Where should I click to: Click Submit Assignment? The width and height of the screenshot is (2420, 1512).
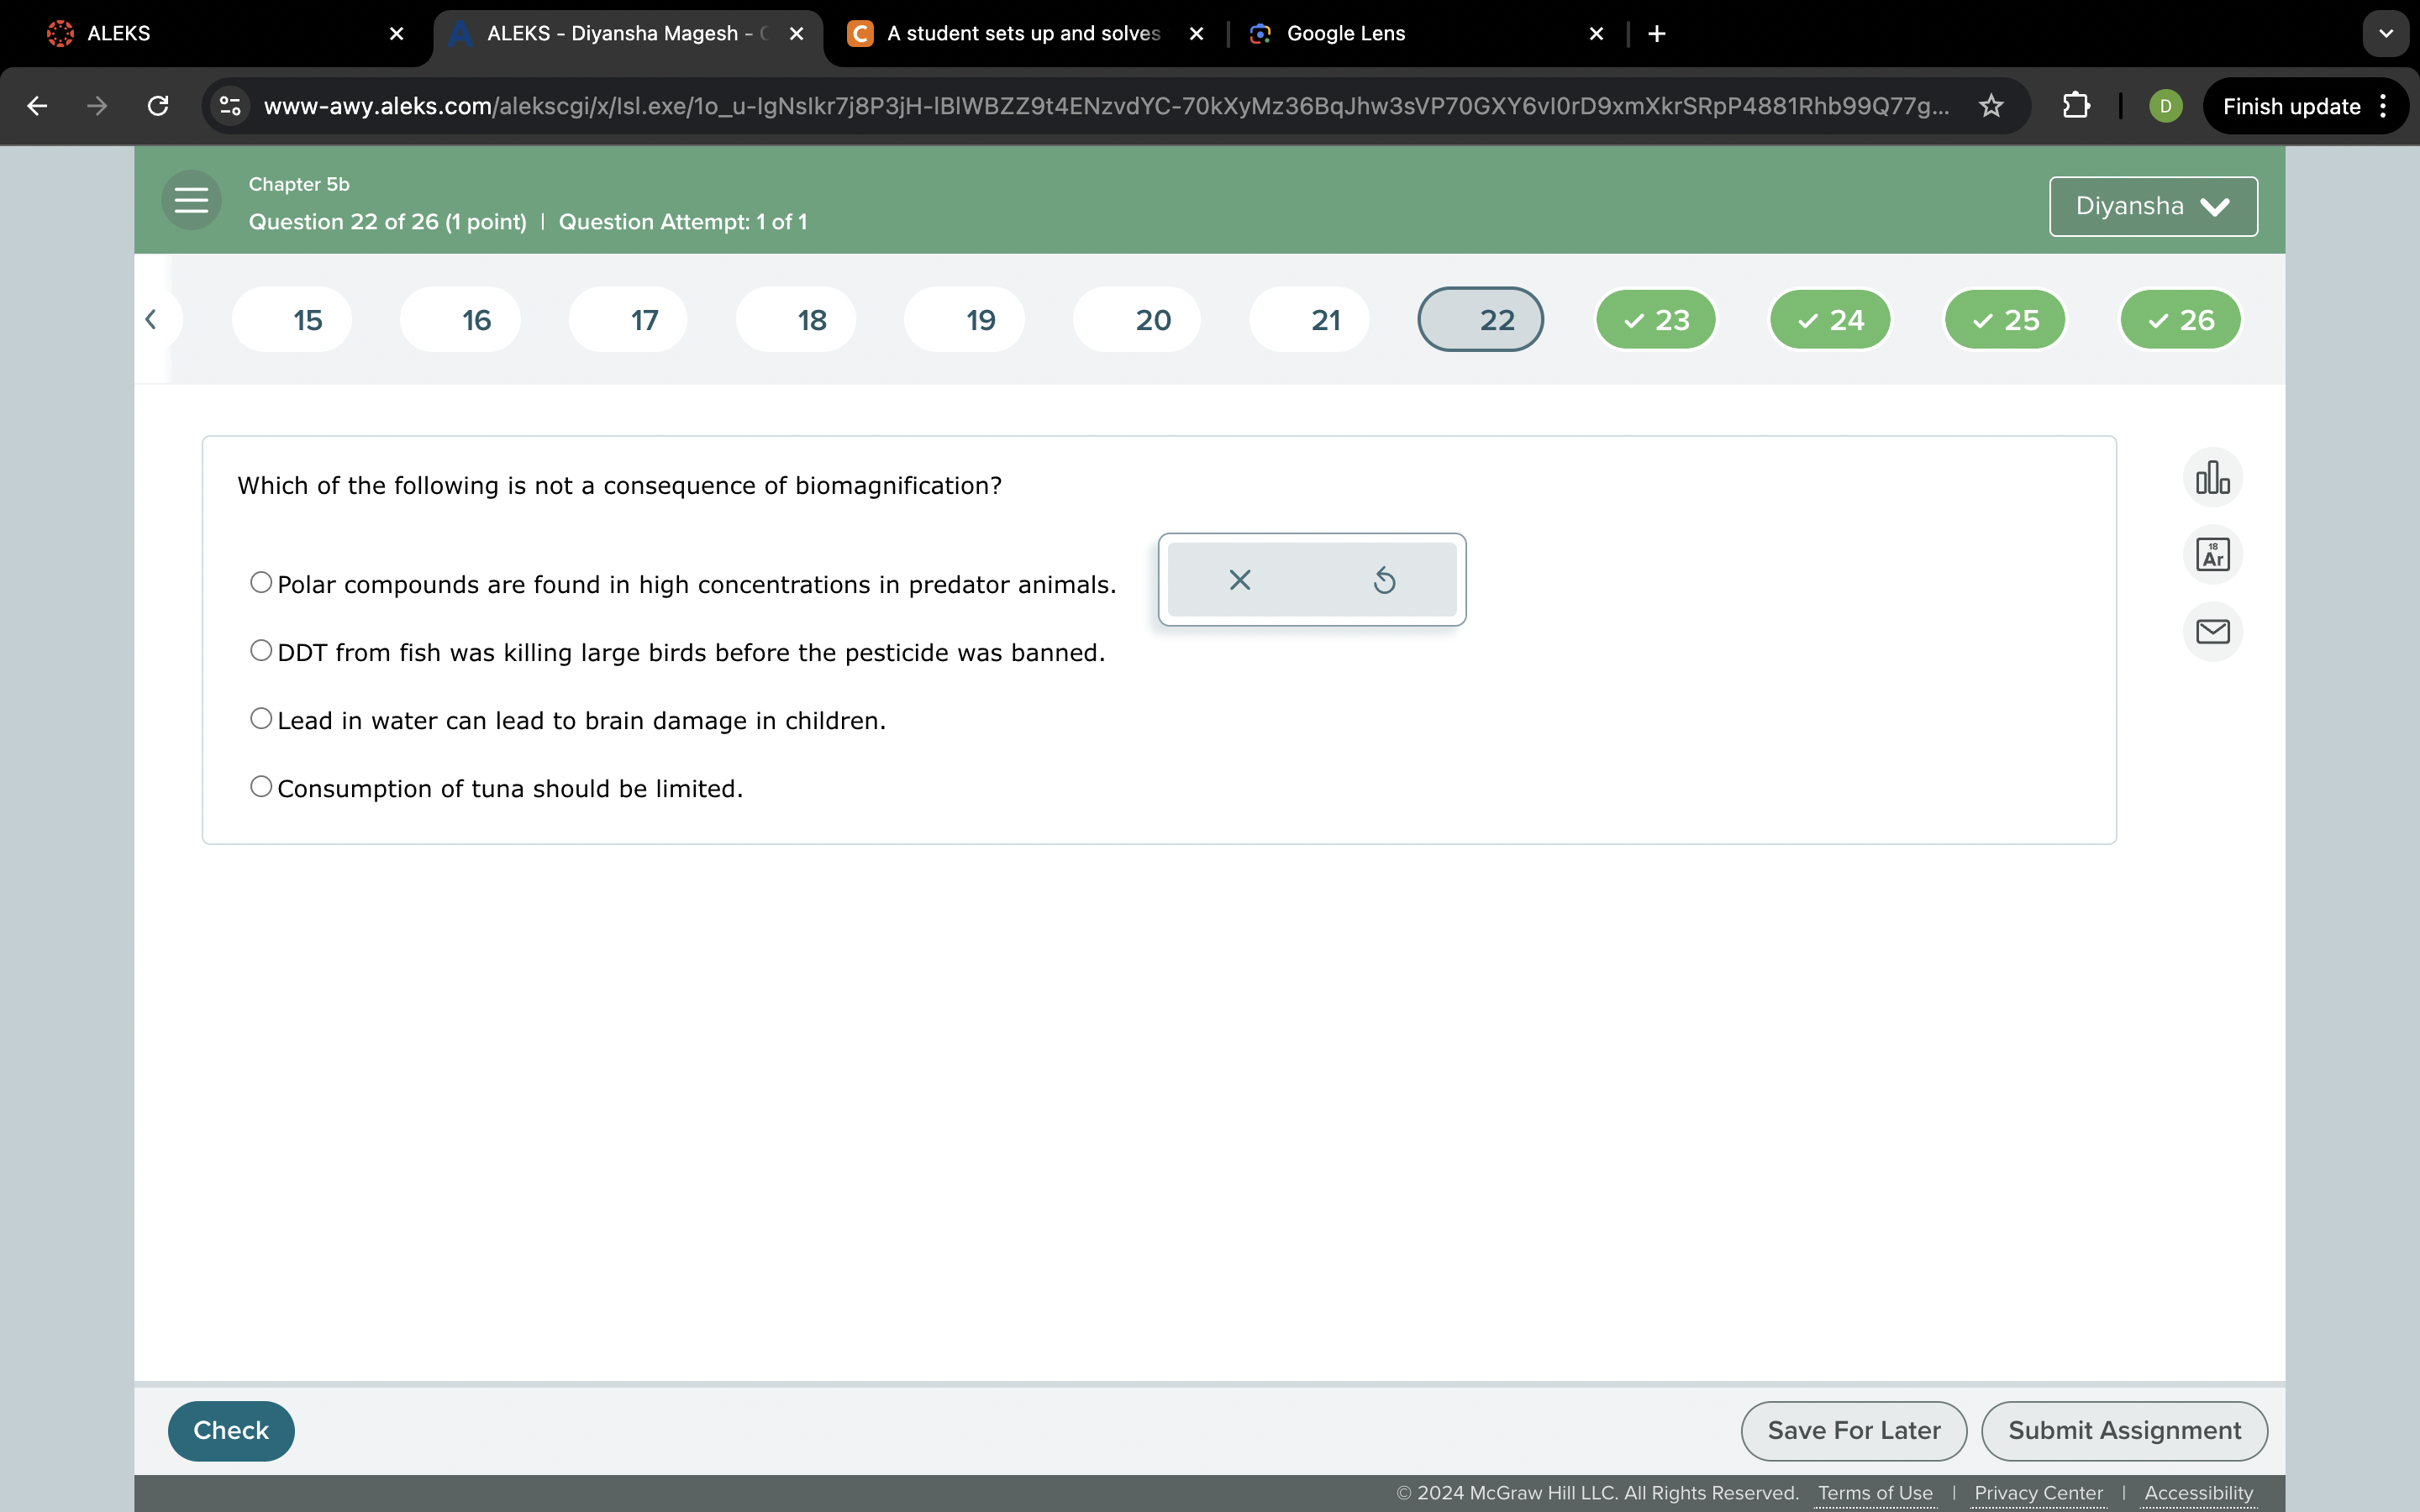(2125, 1430)
